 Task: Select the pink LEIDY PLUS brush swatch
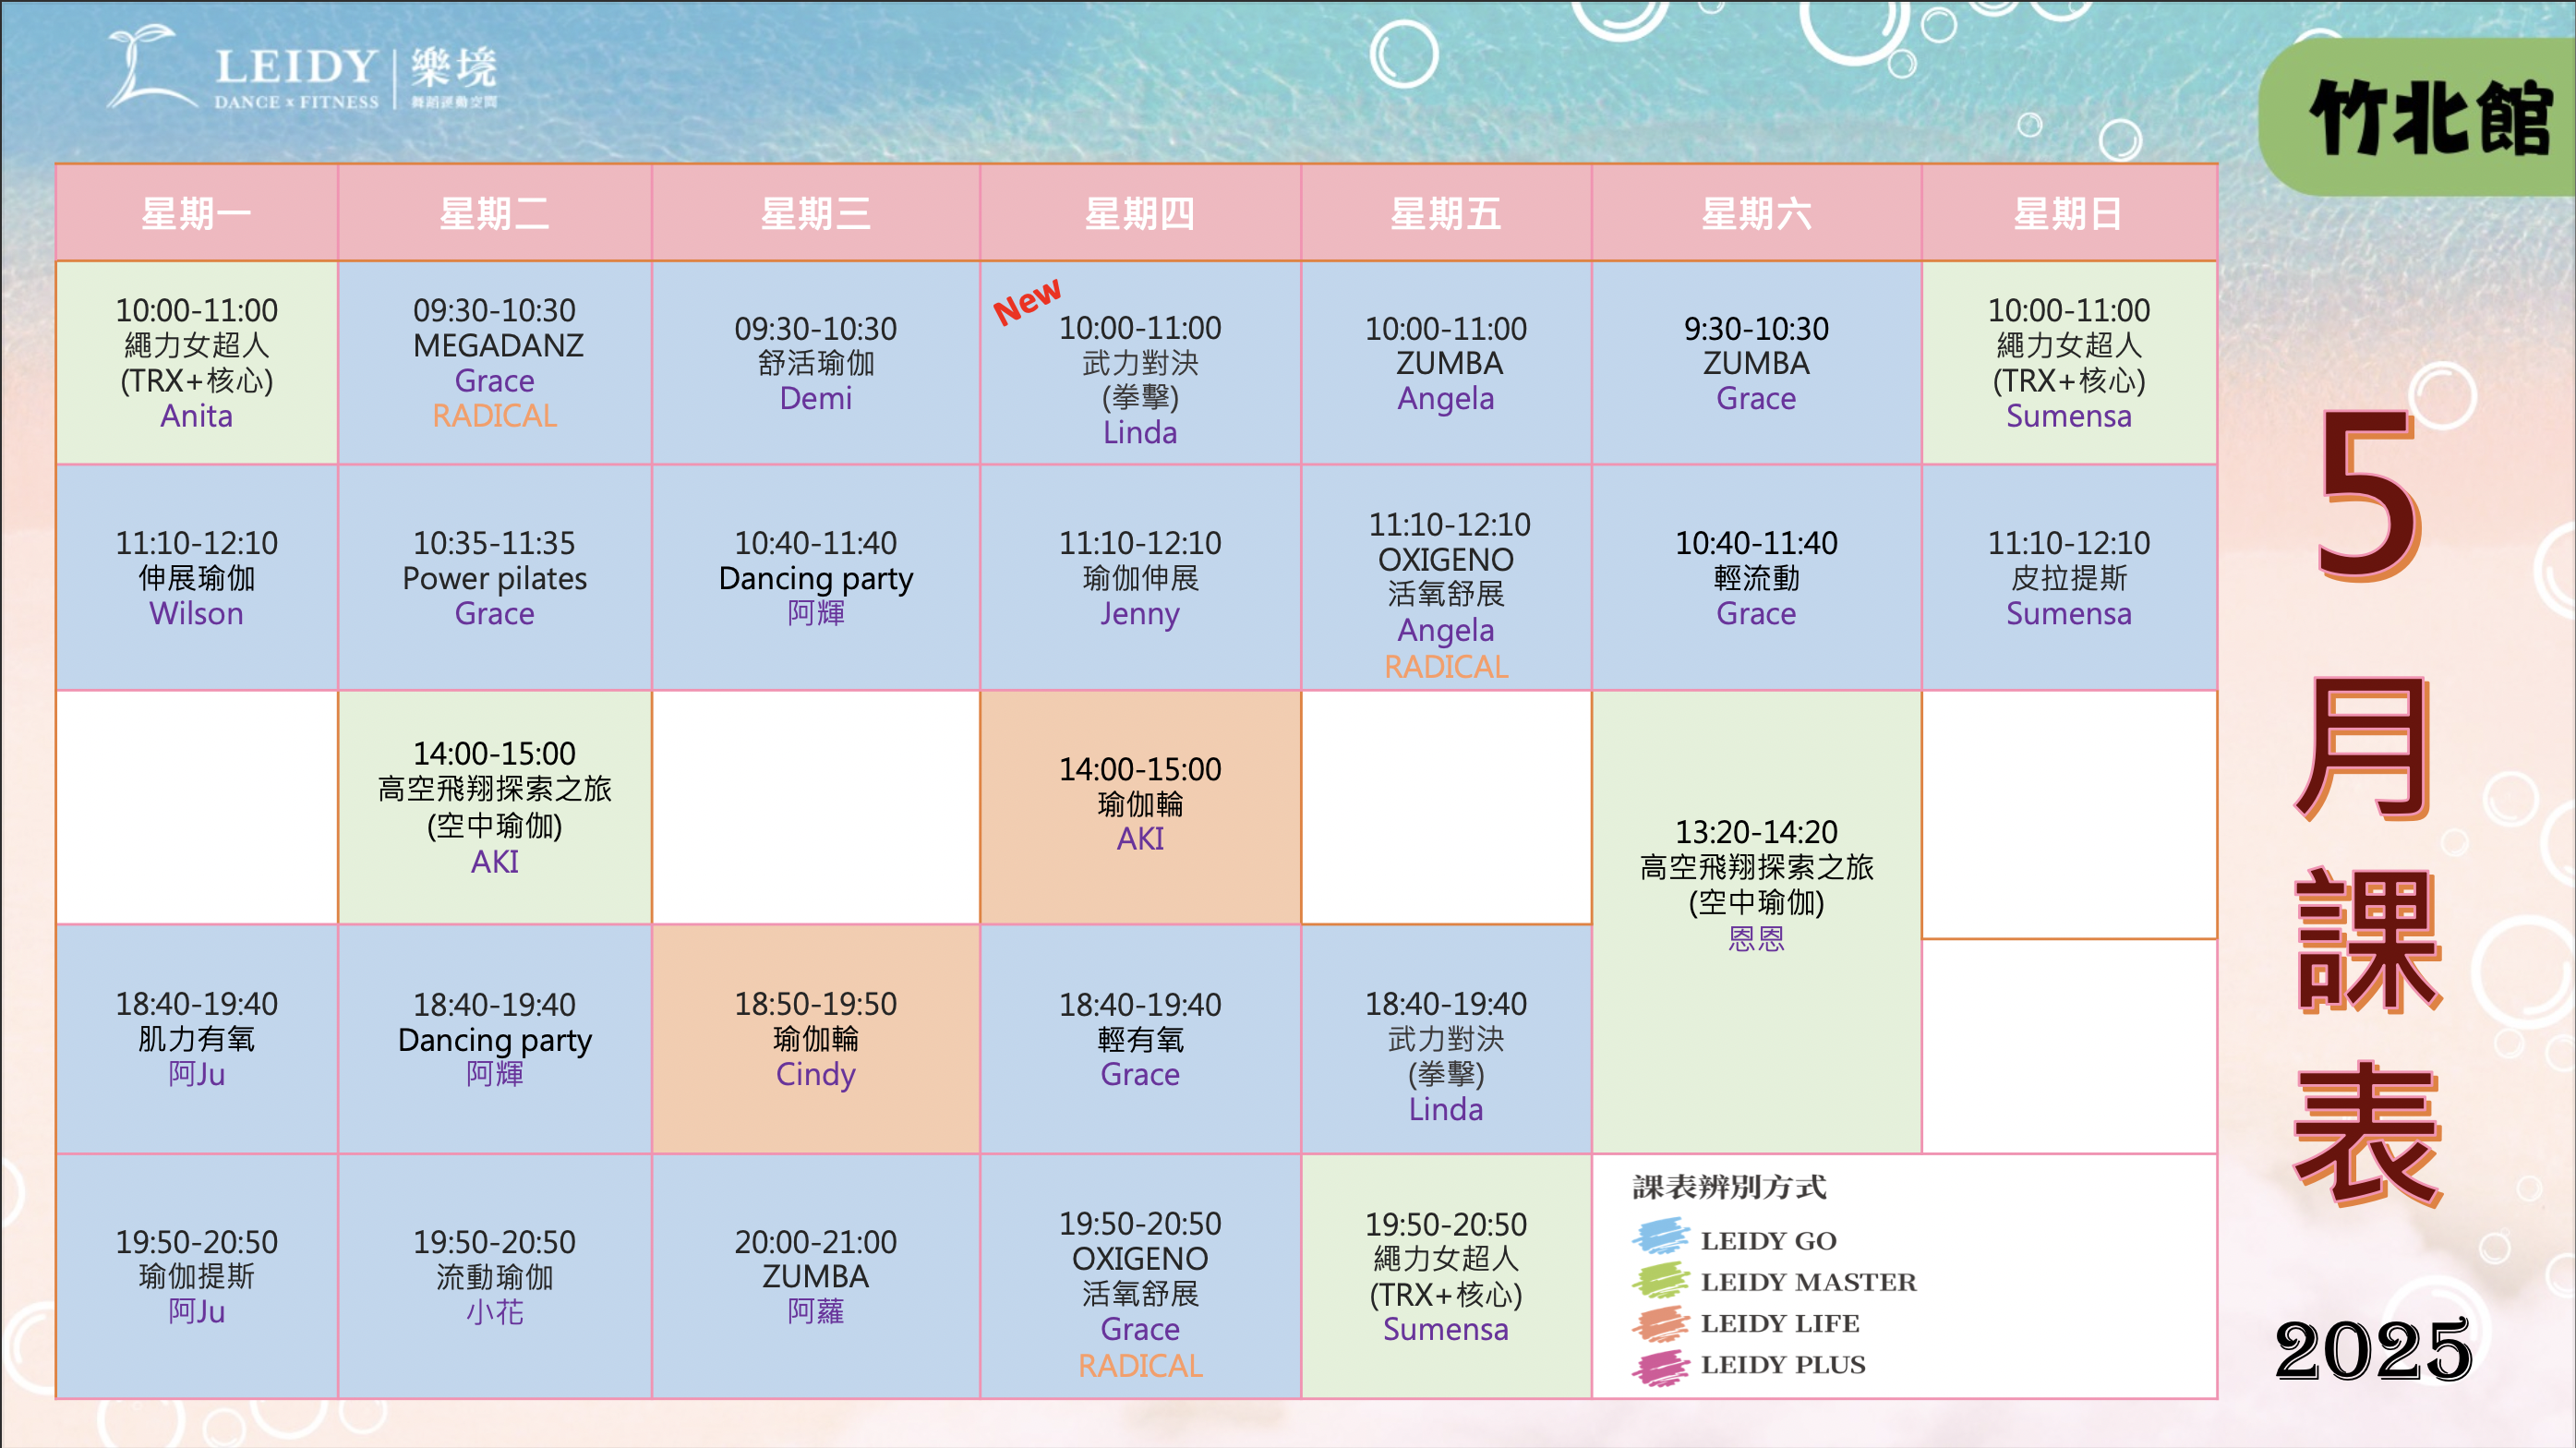click(x=1661, y=1365)
